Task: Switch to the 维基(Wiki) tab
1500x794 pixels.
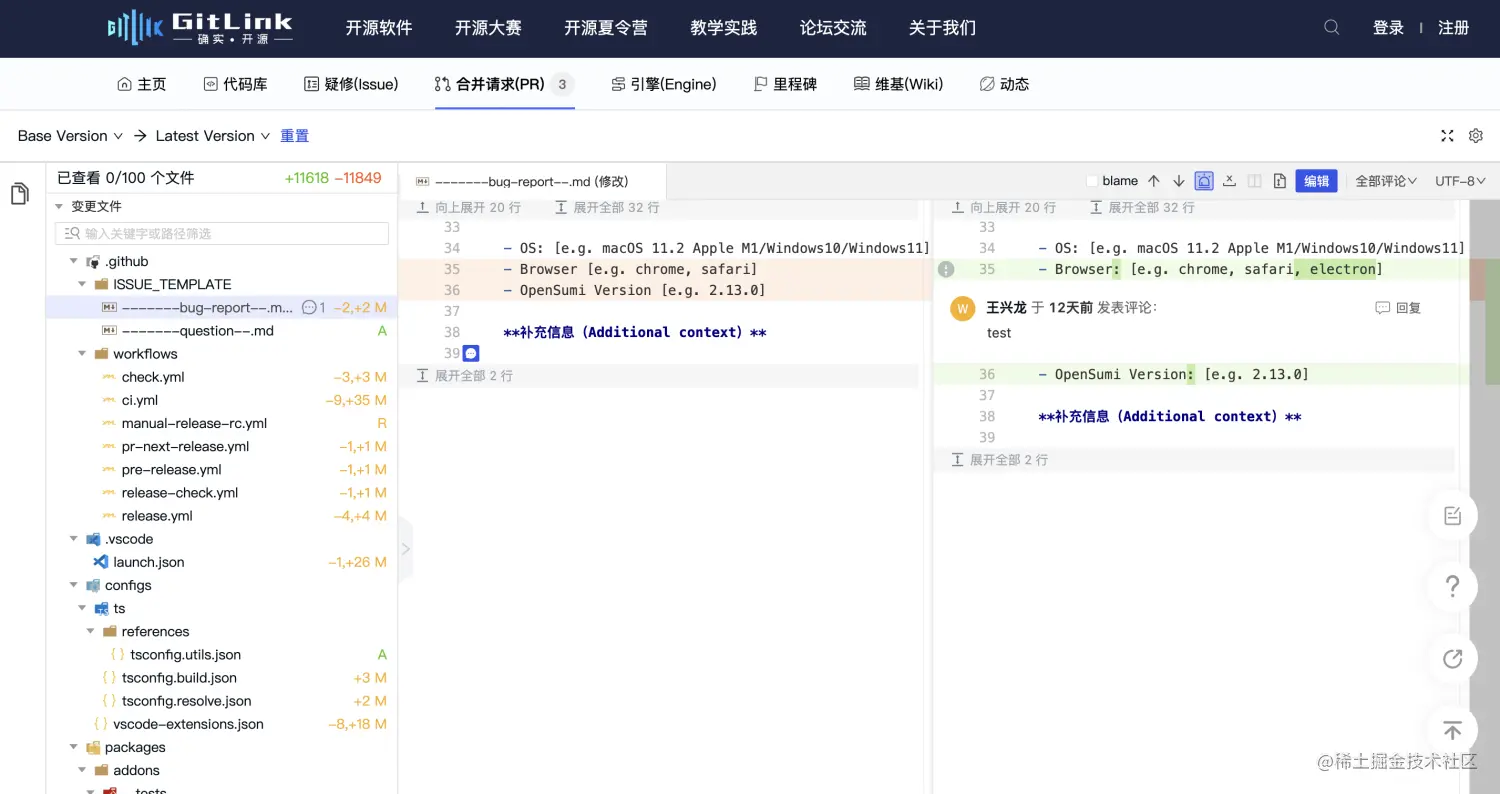Action: tap(898, 84)
